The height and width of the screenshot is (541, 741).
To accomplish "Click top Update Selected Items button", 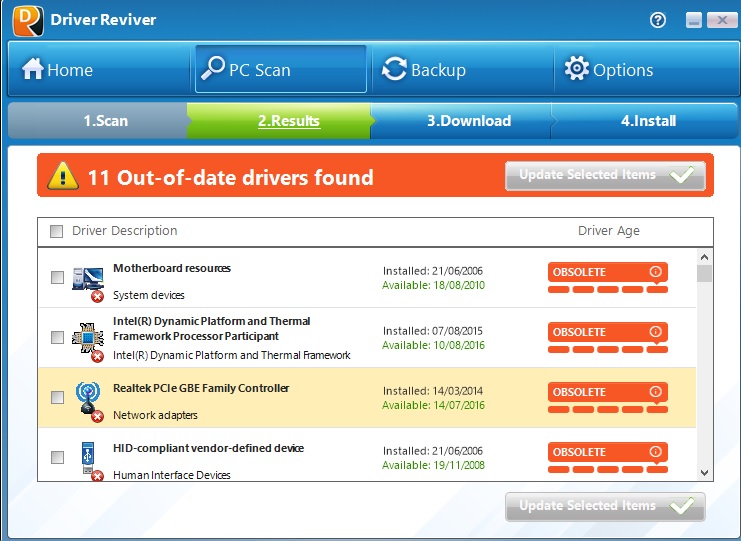I will click(x=605, y=176).
